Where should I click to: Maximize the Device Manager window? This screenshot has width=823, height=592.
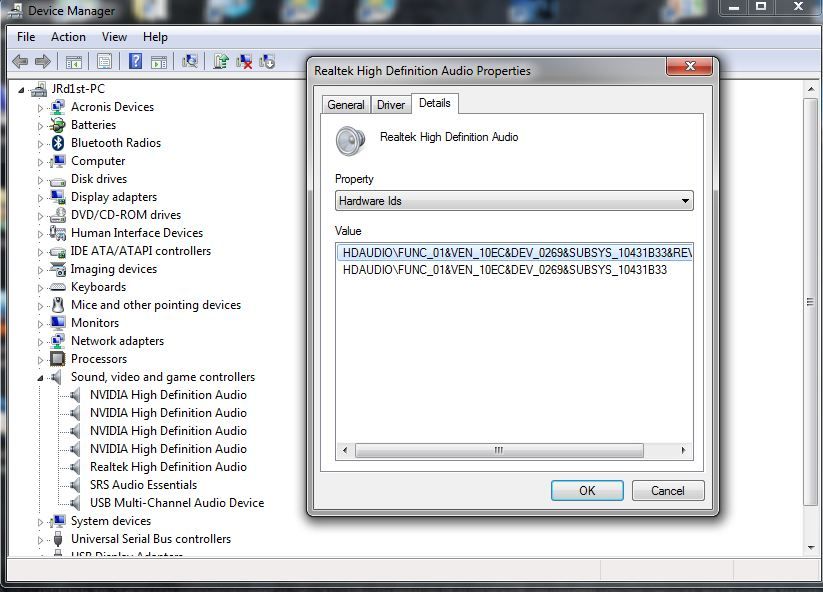click(761, 7)
